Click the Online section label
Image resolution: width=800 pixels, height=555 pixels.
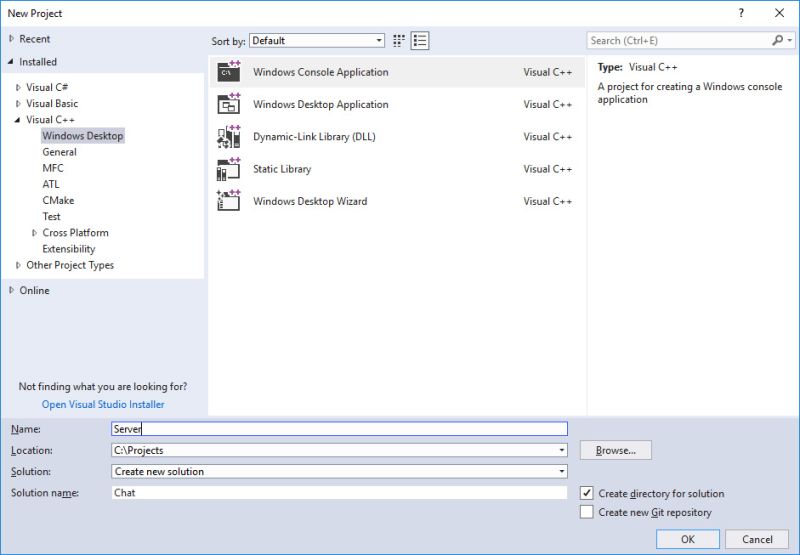pyautogui.click(x=34, y=290)
